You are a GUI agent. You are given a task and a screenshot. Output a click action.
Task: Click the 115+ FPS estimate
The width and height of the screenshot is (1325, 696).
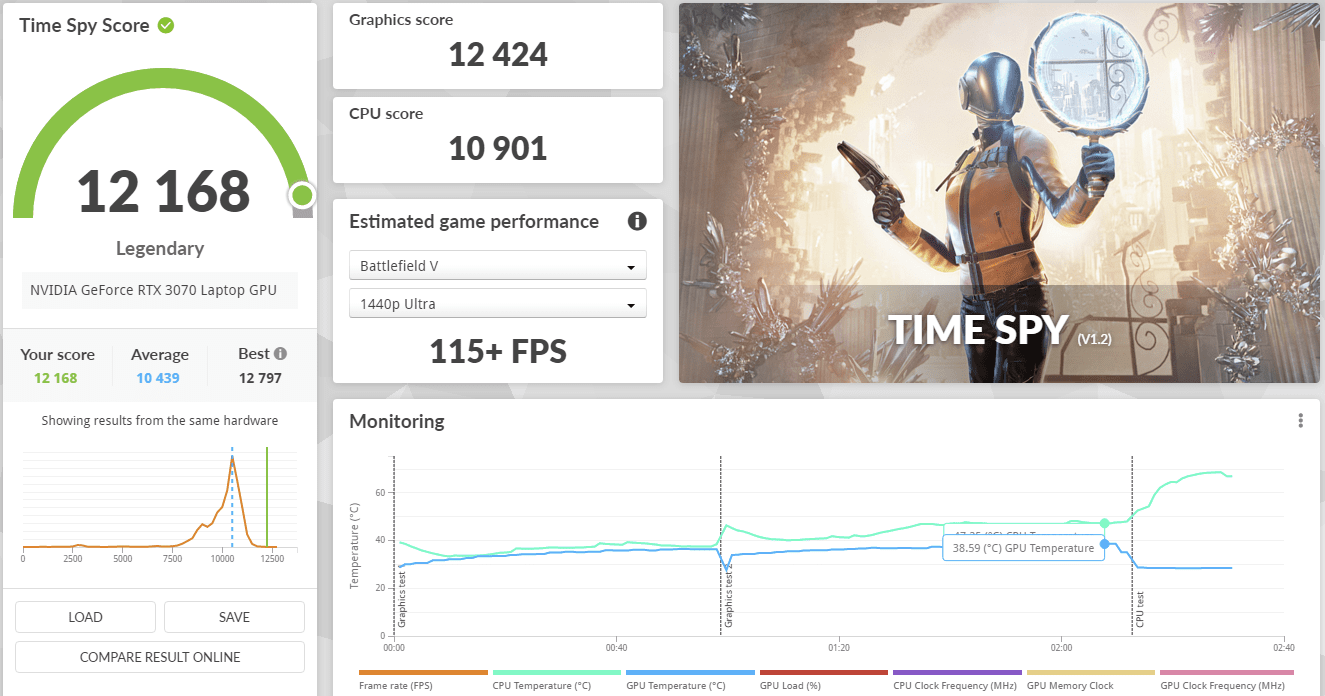(x=498, y=351)
